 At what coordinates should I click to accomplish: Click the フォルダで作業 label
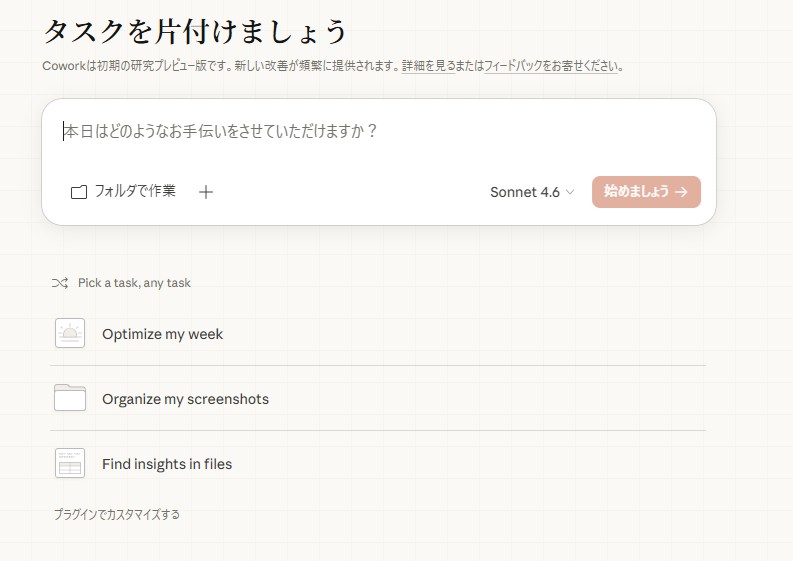pyautogui.click(x=135, y=191)
